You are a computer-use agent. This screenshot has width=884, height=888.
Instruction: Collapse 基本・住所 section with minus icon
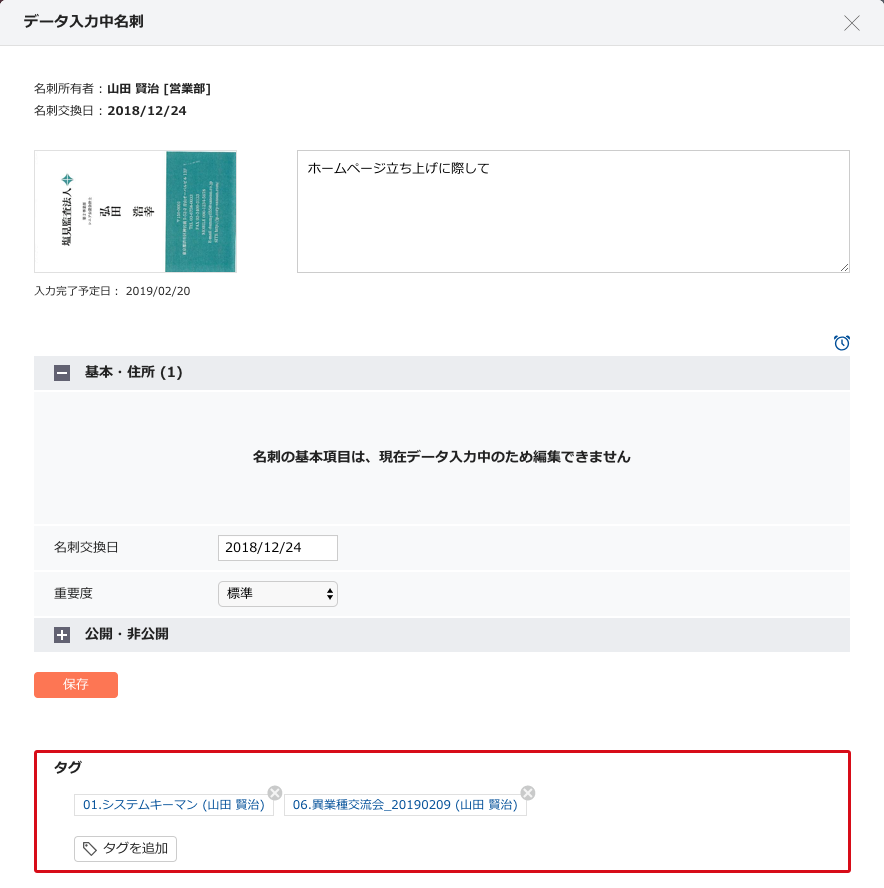coord(62,373)
